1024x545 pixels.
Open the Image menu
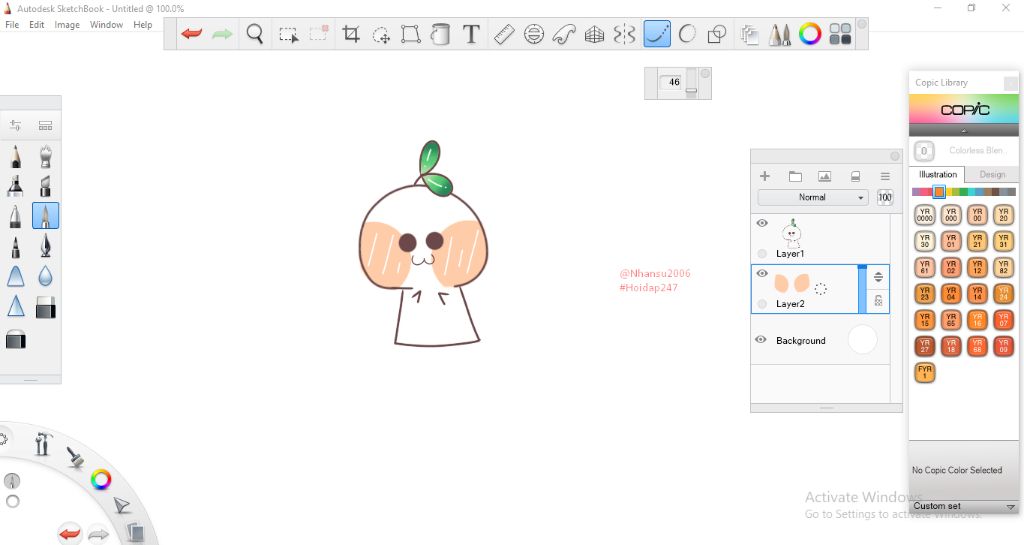[67, 25]
